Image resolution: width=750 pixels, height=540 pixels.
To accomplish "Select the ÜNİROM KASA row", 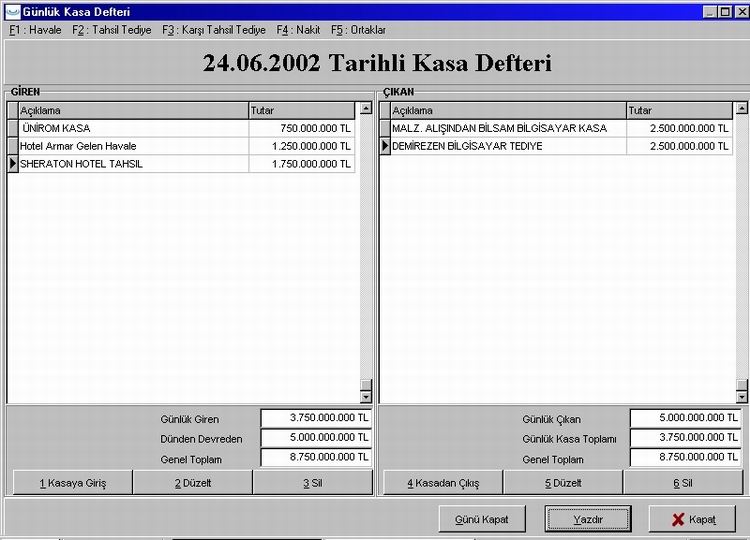I will [130, 128].
